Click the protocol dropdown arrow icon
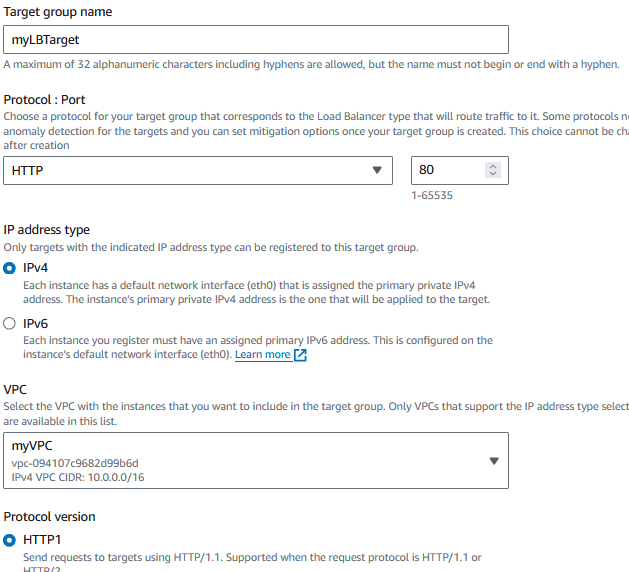Image resolution: width=629 pixels, height=572 pixels. [377, 170]
